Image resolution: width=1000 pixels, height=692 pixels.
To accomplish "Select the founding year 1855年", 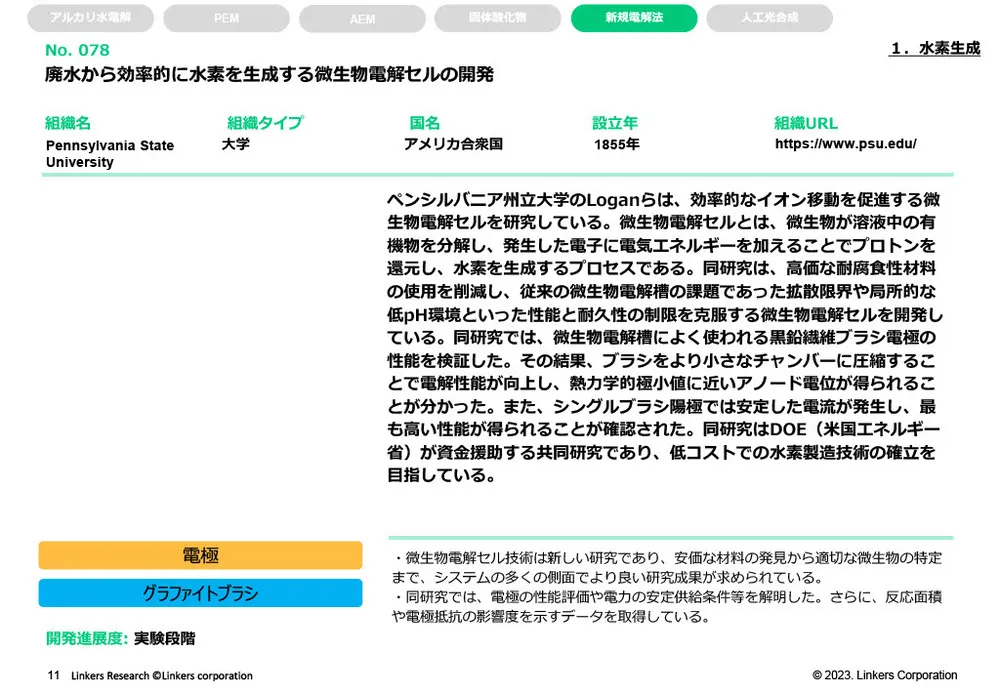I will point(617,144).
